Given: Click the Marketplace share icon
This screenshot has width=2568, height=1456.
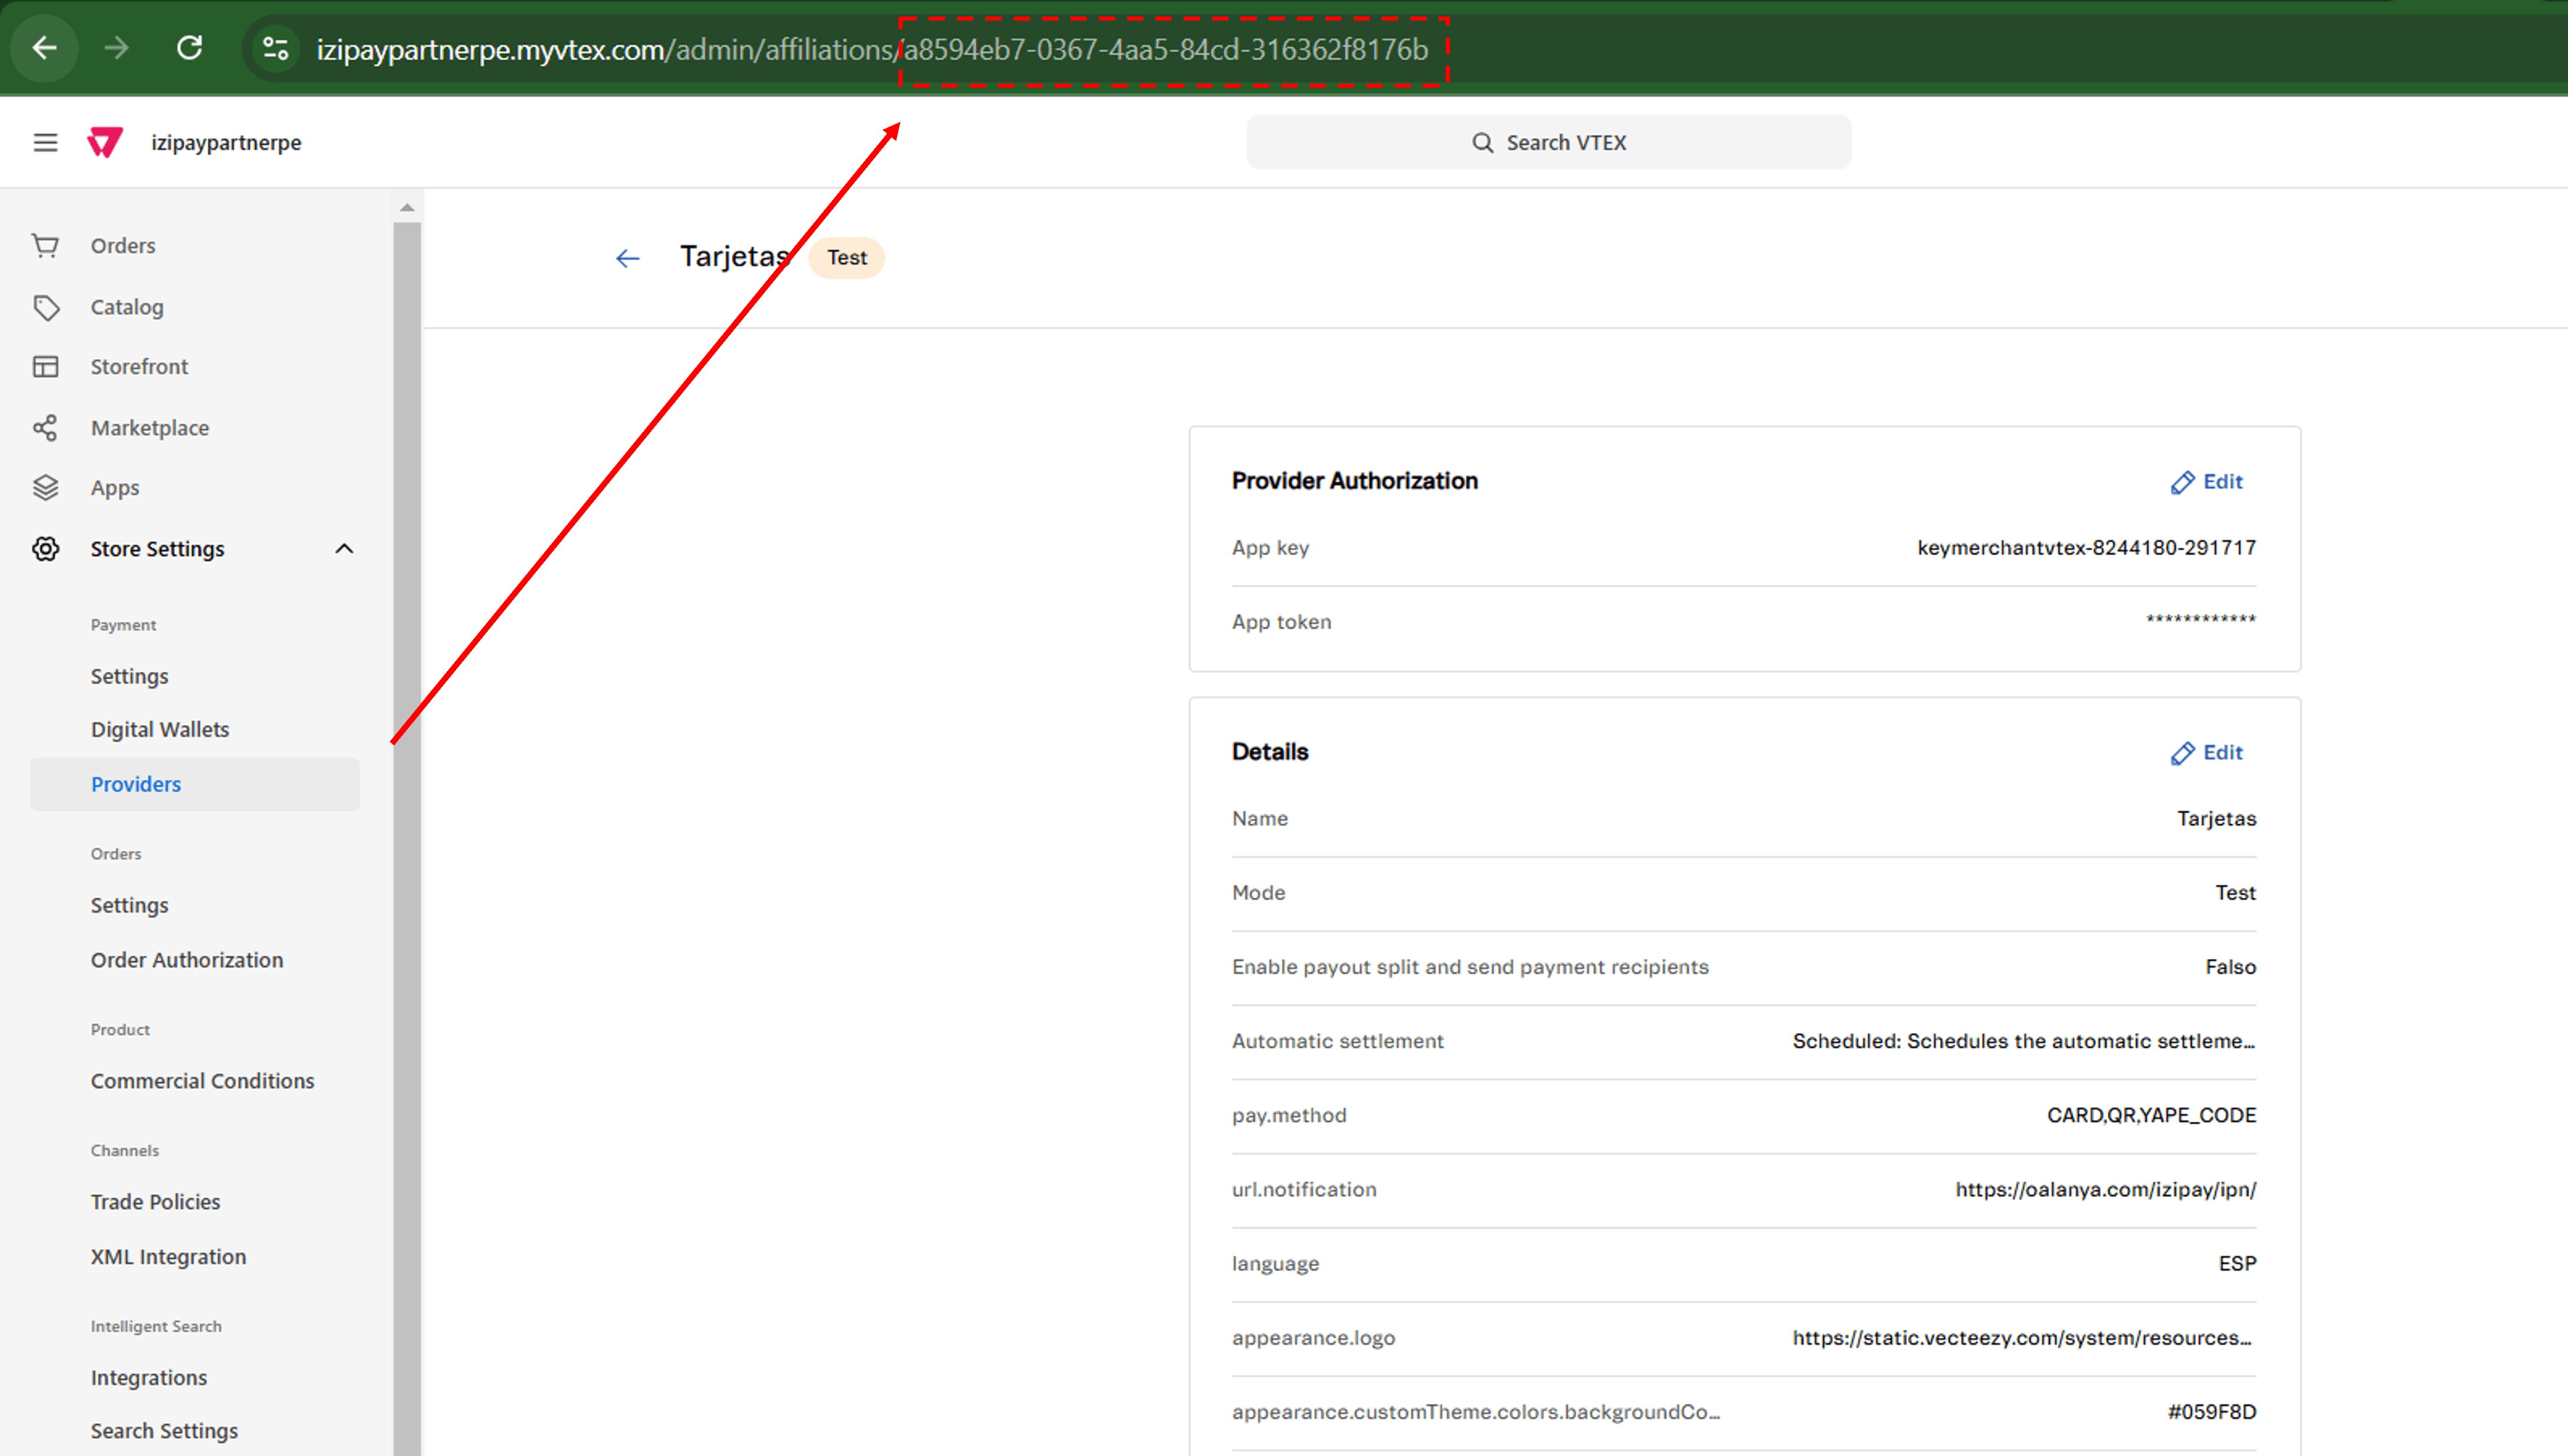Looking at the screenshot, I should tap(45, 427).
